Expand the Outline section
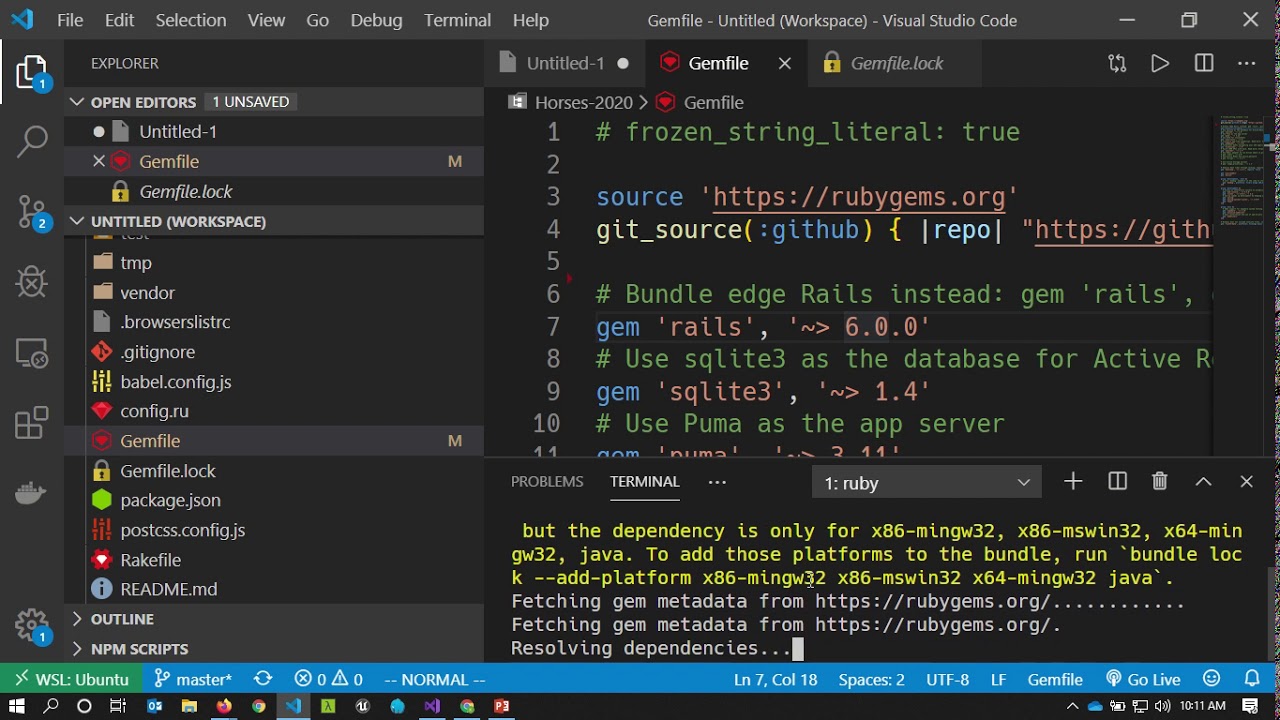 [x=273, y=619]
